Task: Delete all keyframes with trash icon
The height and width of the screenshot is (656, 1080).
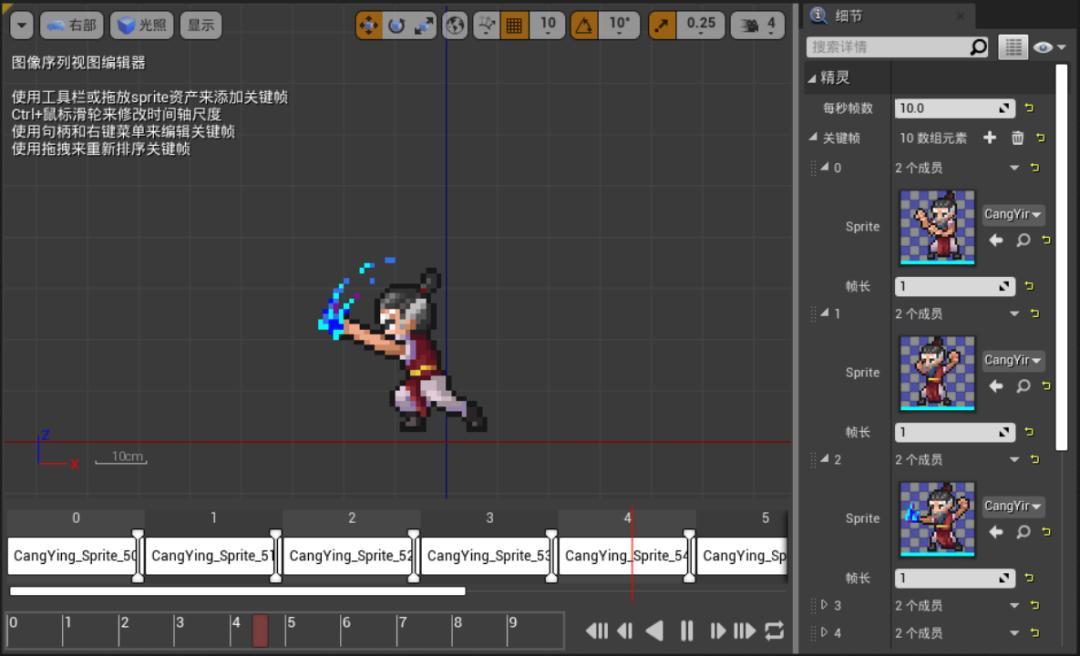Action: pyautogui.click(x=1018, y=138)
